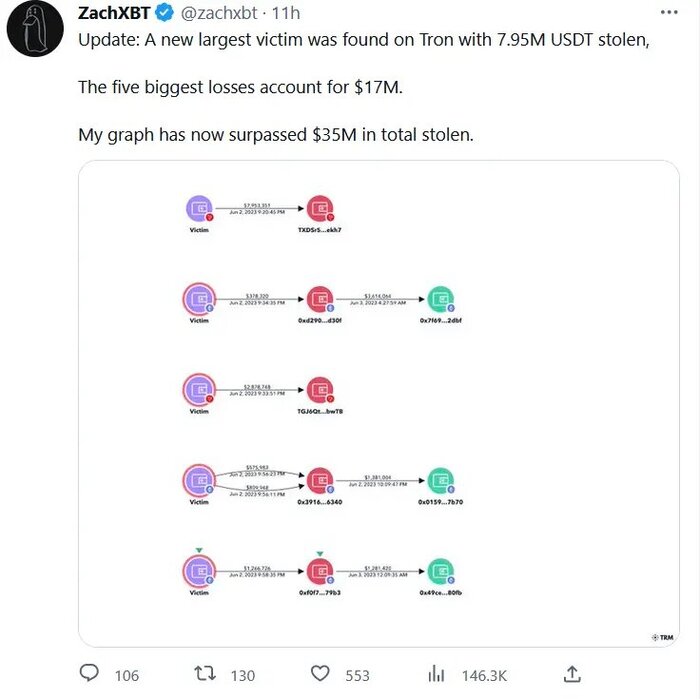Image resolution: width=700 pixels, height=699 pixels.
Task: Open the view analytics bar chart icon
Action: click(436, 675)
